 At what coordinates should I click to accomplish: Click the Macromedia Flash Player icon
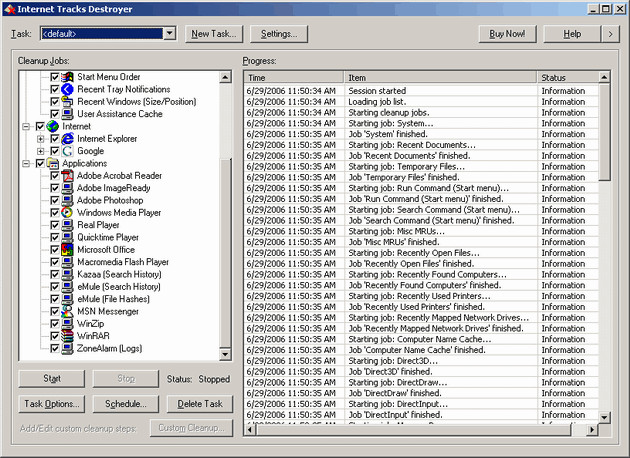[x=67, y=262]
